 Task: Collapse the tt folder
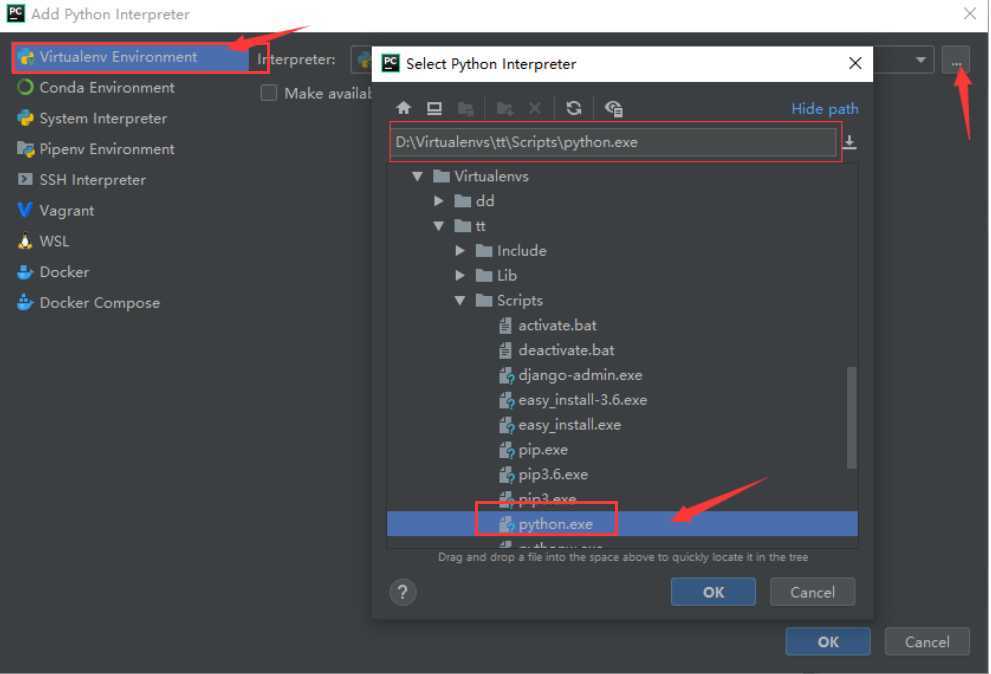point(439,226)
